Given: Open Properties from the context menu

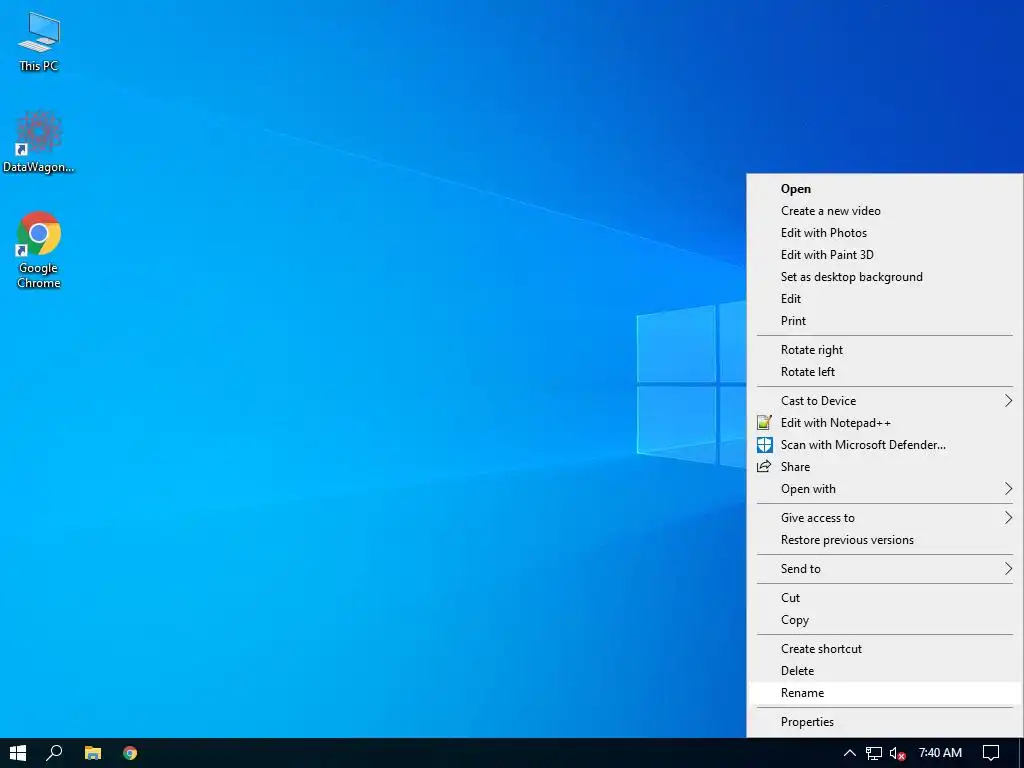Looking at the screenshot, I should (884, 722).
